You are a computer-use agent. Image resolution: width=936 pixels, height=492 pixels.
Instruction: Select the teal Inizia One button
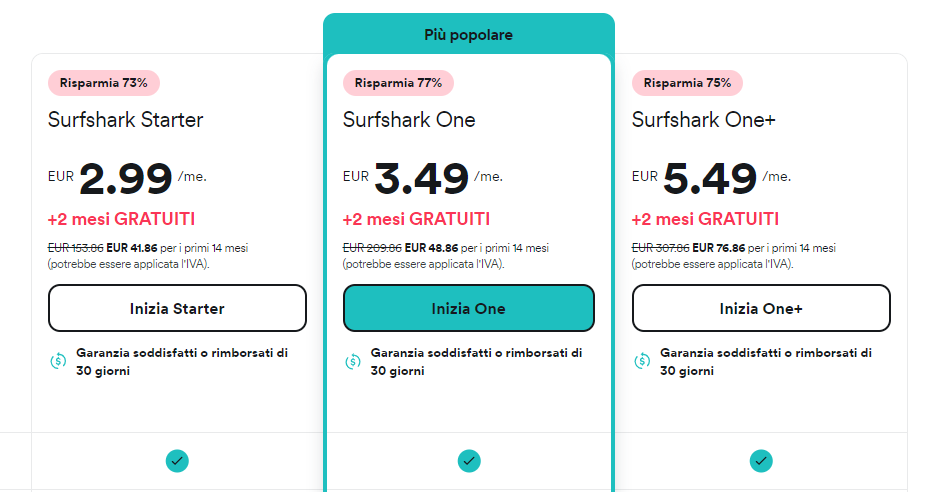[469, 308]
